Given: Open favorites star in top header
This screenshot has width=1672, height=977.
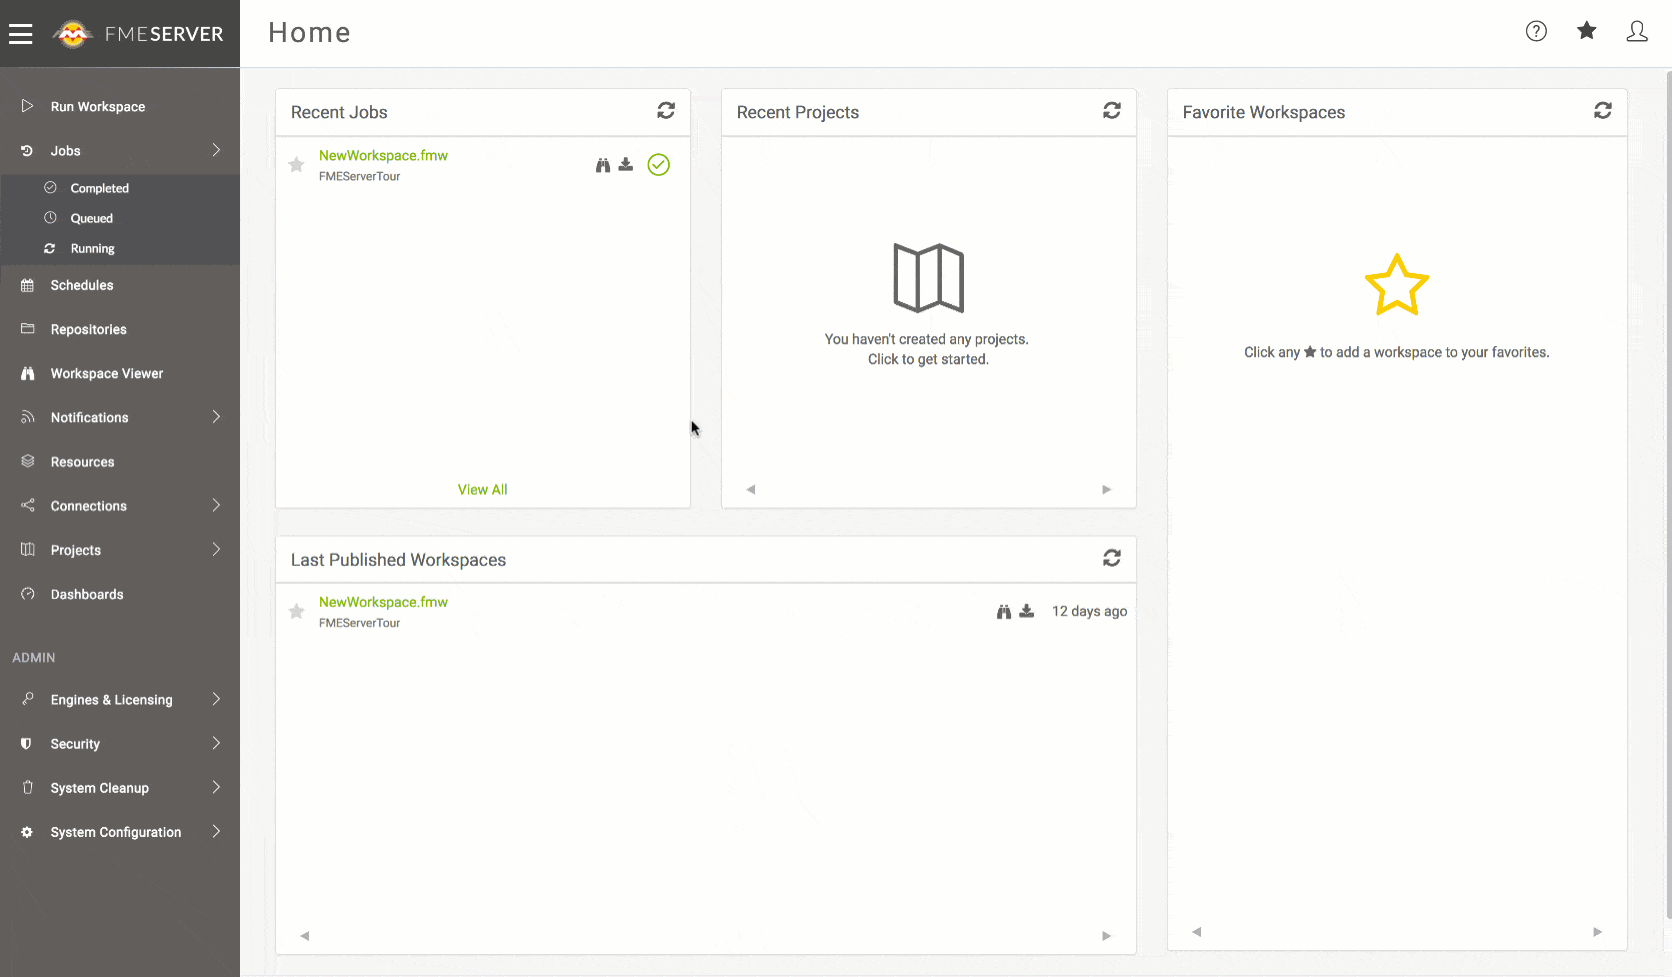Looking at the screenshot, I should [1586, 31].
